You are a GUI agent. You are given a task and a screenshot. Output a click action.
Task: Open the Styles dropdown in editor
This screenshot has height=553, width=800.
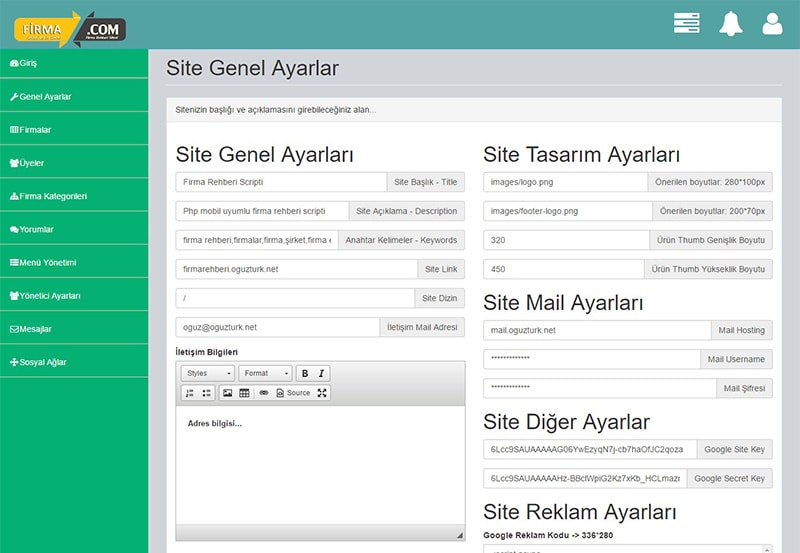click(208, 373)
